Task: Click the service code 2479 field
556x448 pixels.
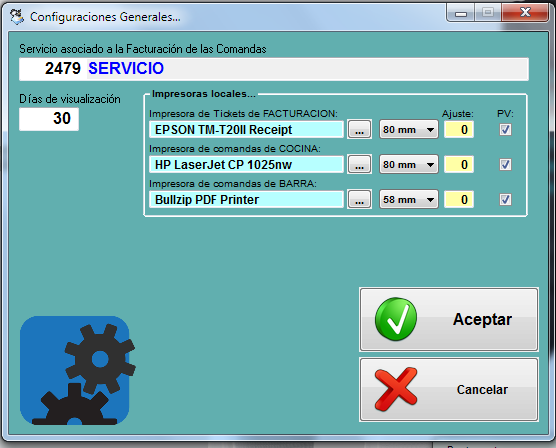Action: (x=53, y=68)
